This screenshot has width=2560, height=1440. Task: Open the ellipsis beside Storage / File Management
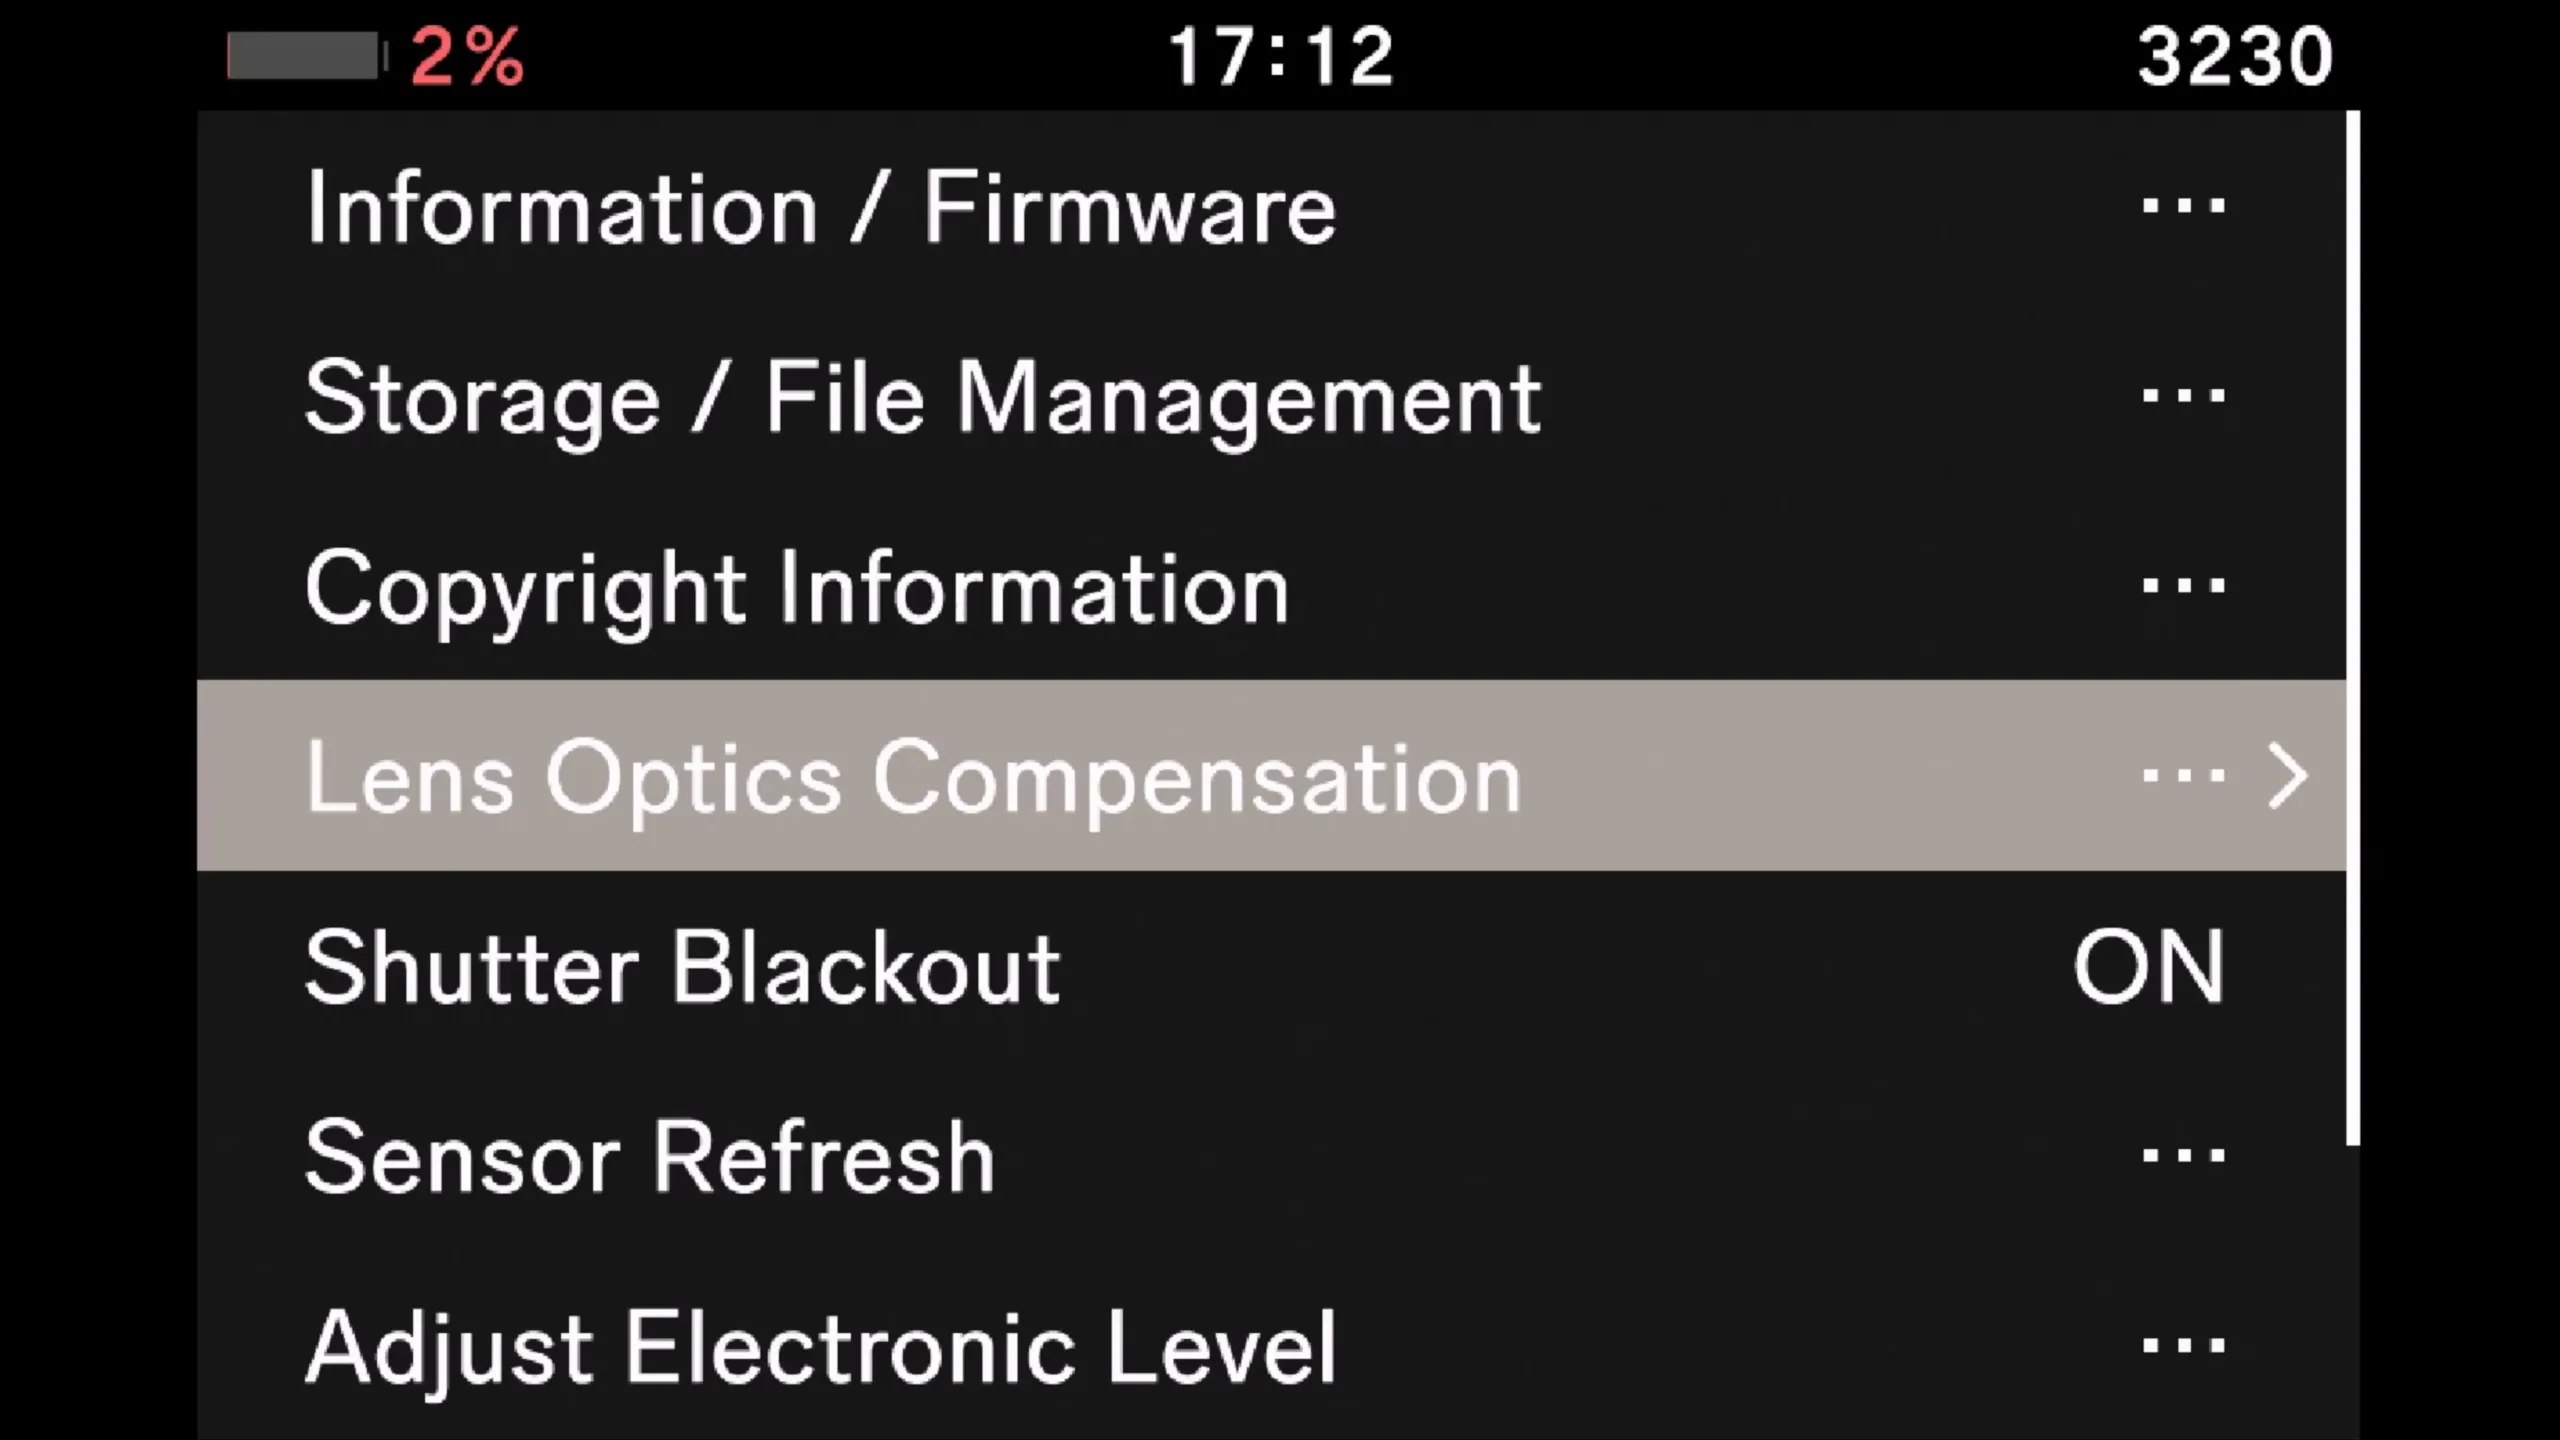2183,396
